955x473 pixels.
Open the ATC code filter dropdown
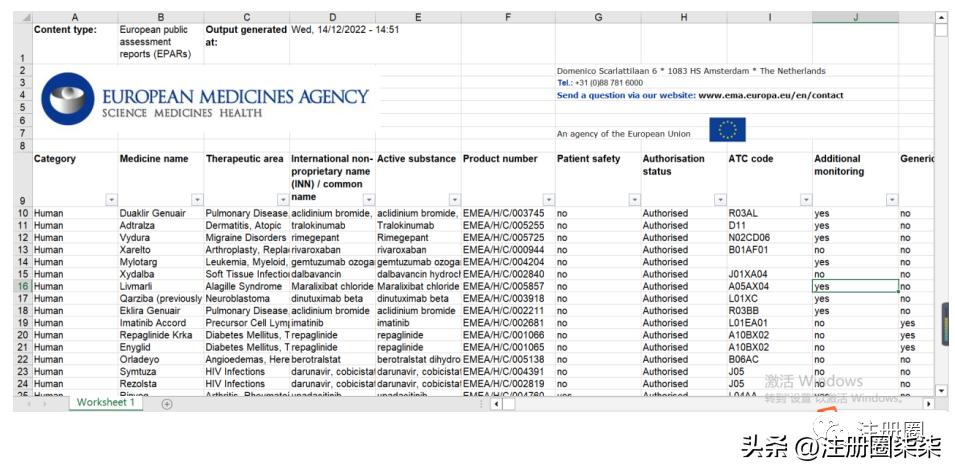[x=806, y=200]
